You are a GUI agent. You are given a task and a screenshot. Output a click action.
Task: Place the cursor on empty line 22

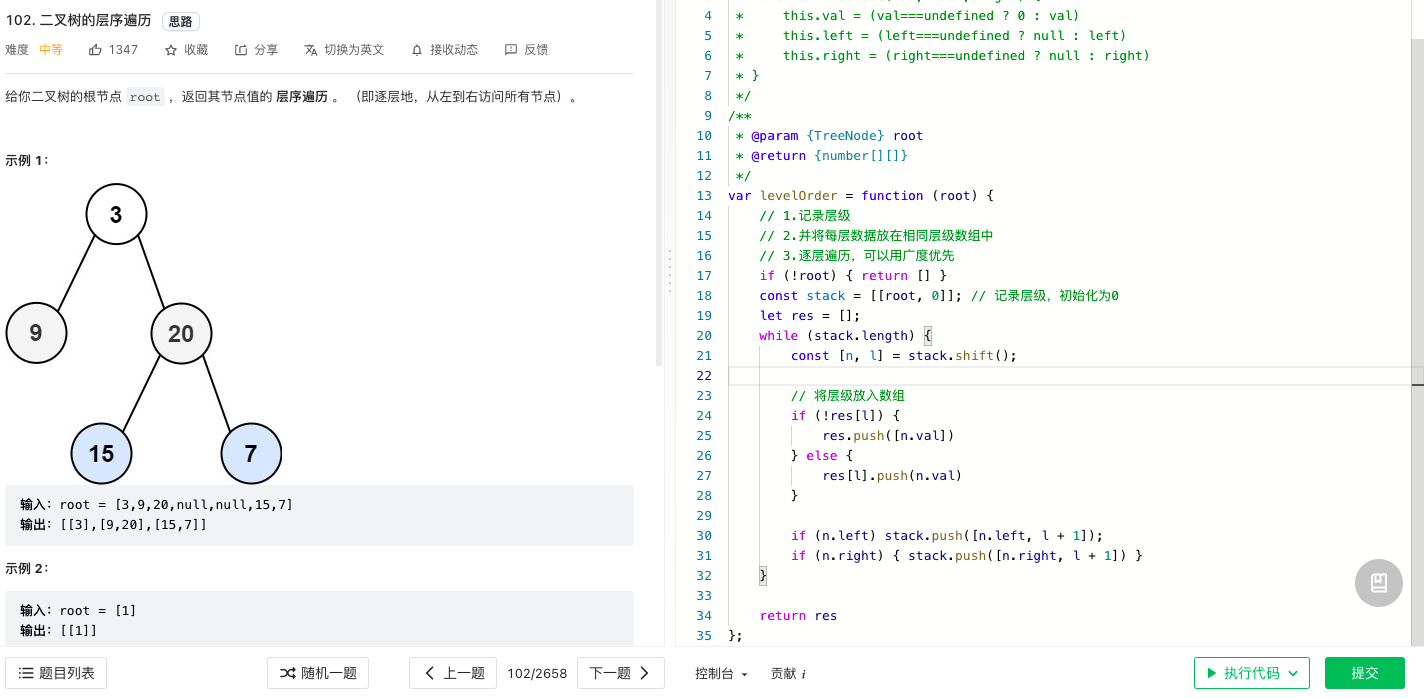tap(1070, 376)
